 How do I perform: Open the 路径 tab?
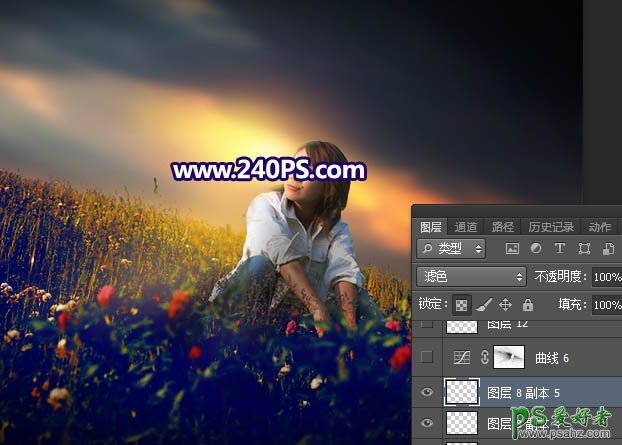pyautogui.click(x=503, y=227)
